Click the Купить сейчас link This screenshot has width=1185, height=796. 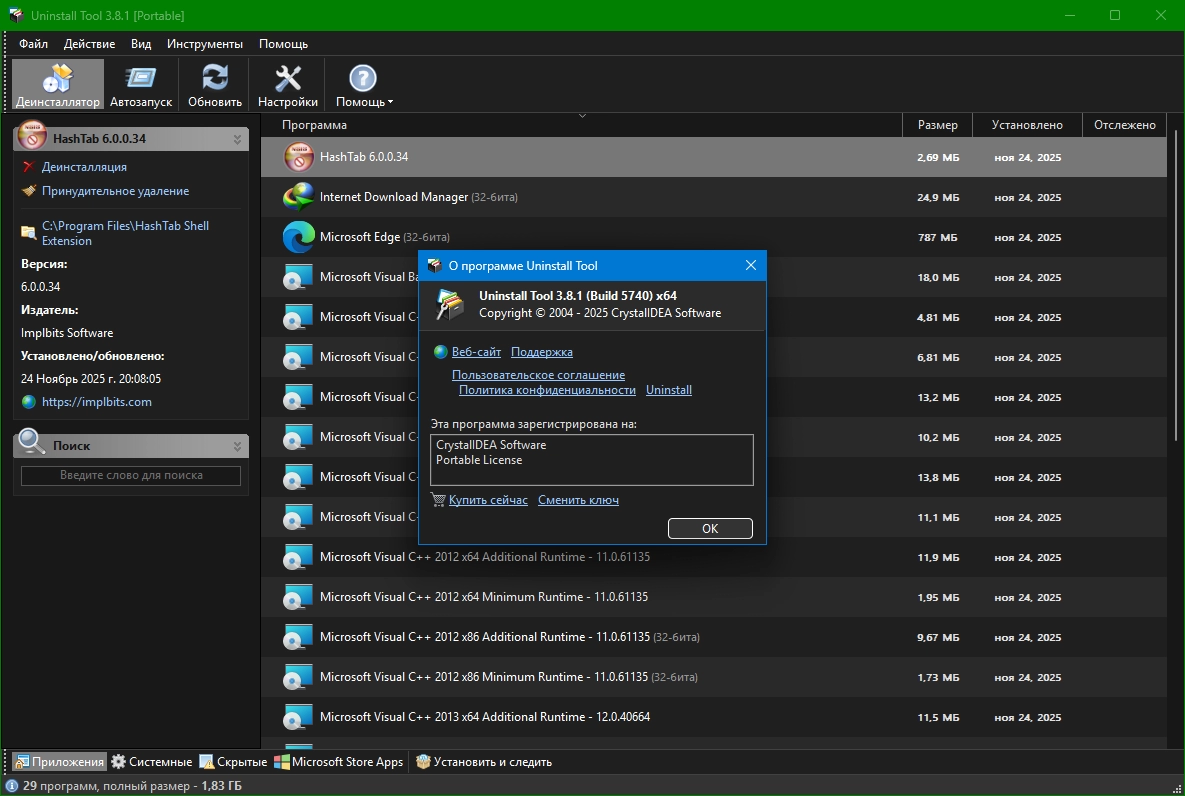tap(488, 500)
